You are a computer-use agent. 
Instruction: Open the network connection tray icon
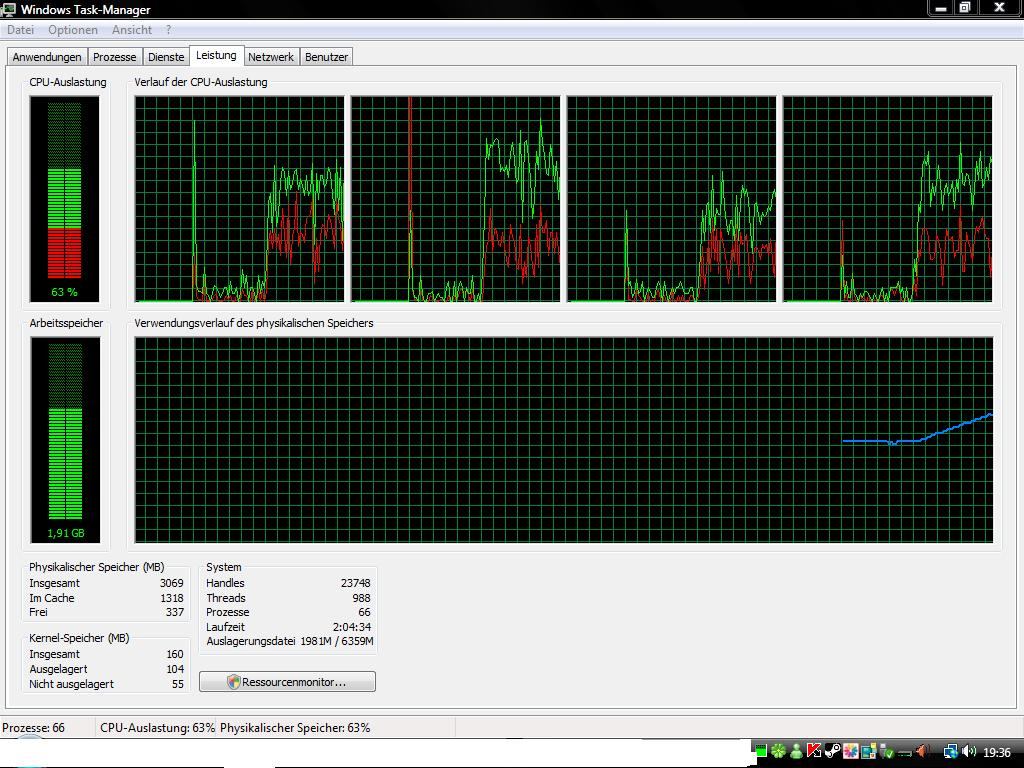coord(952,751)
